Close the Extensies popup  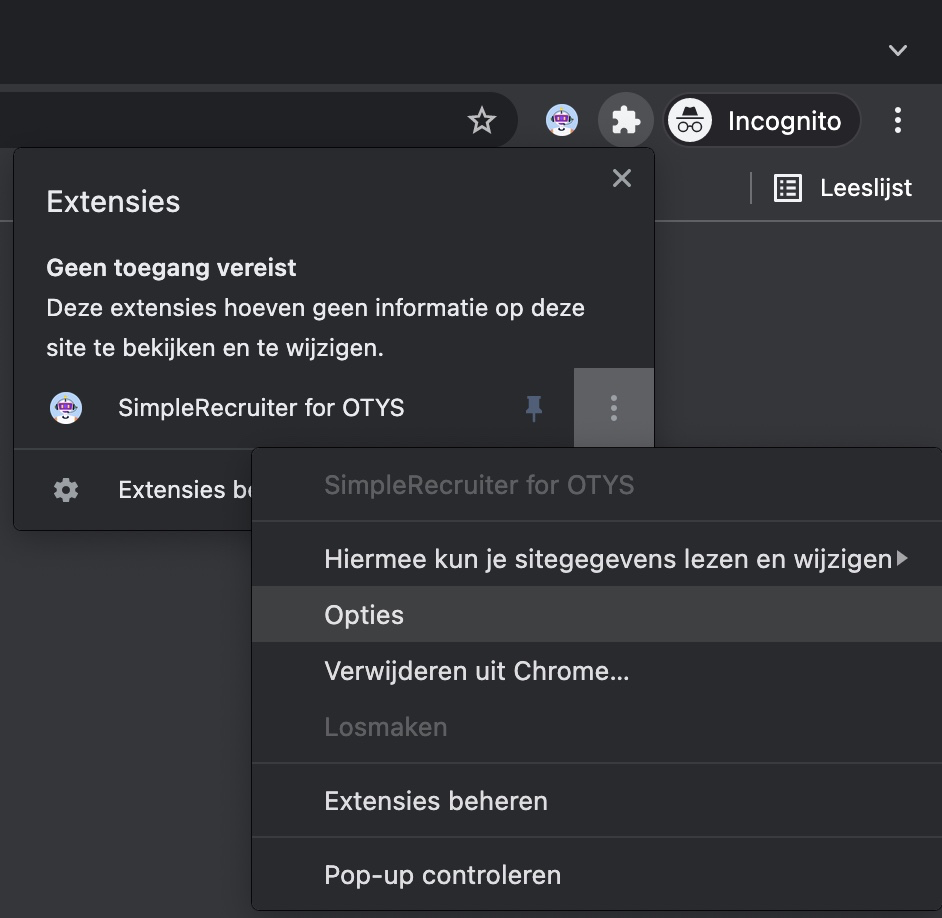point(622,178)
